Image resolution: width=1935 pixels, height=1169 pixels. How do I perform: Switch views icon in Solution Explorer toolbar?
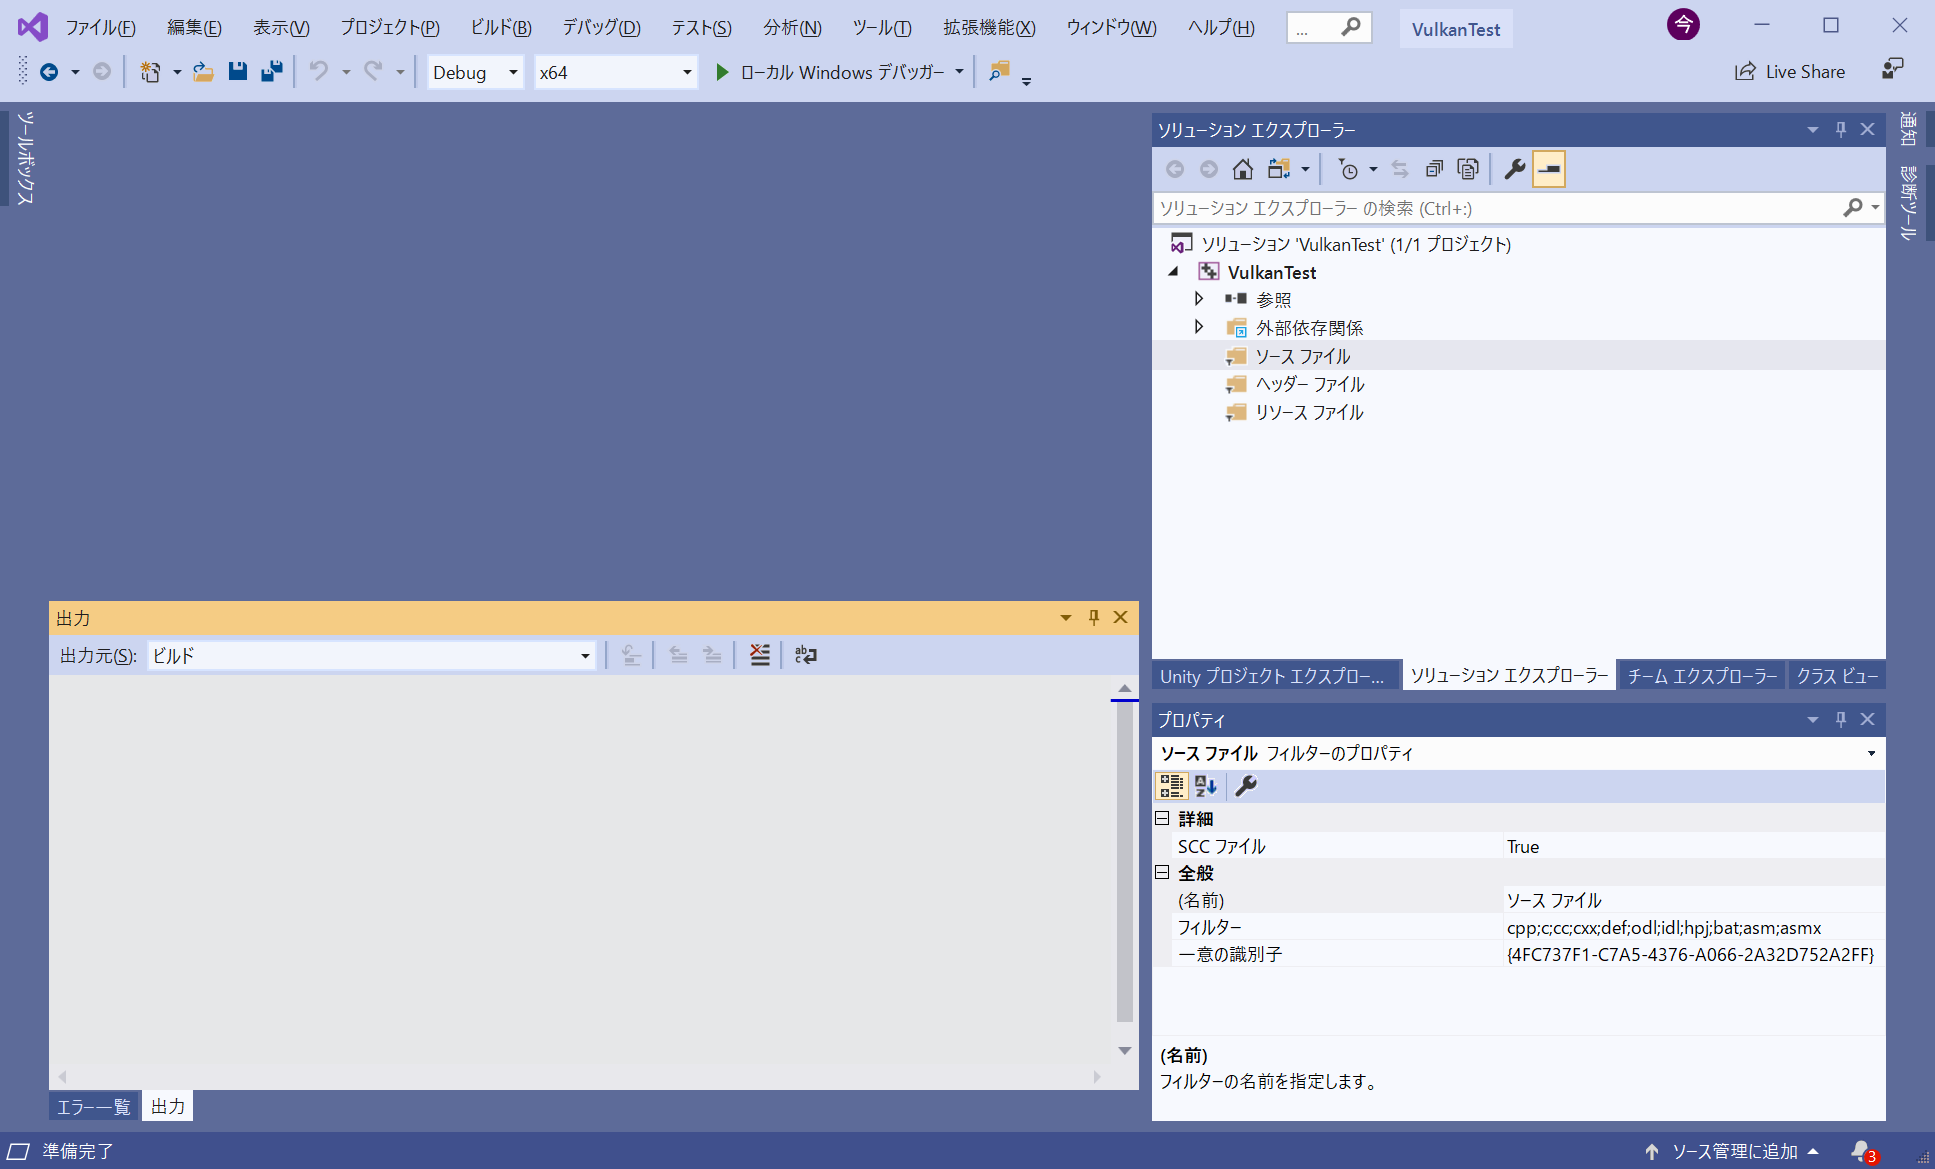coord(1279,169)
